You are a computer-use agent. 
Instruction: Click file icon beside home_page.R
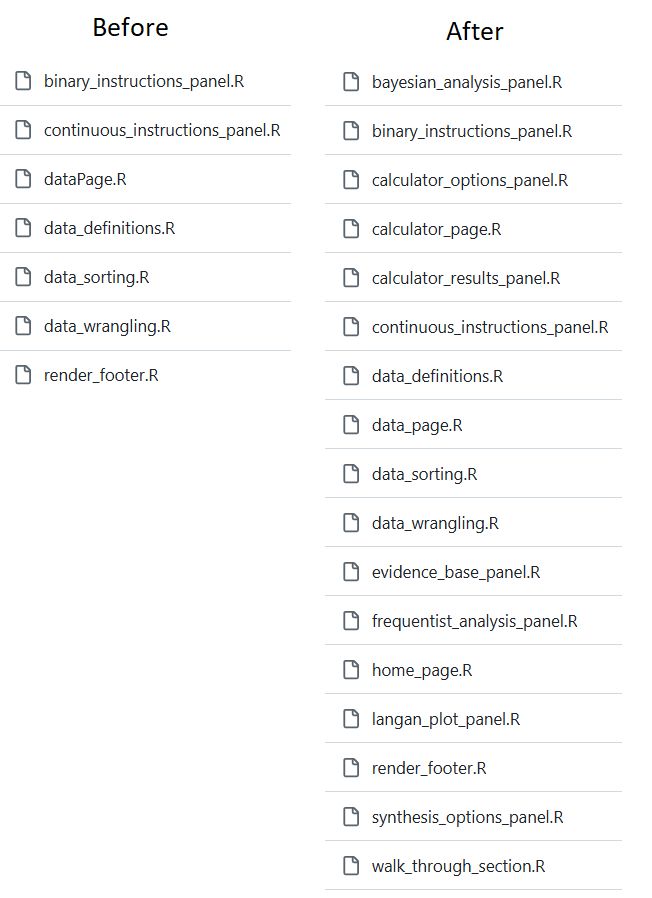(x=351, y=670)
